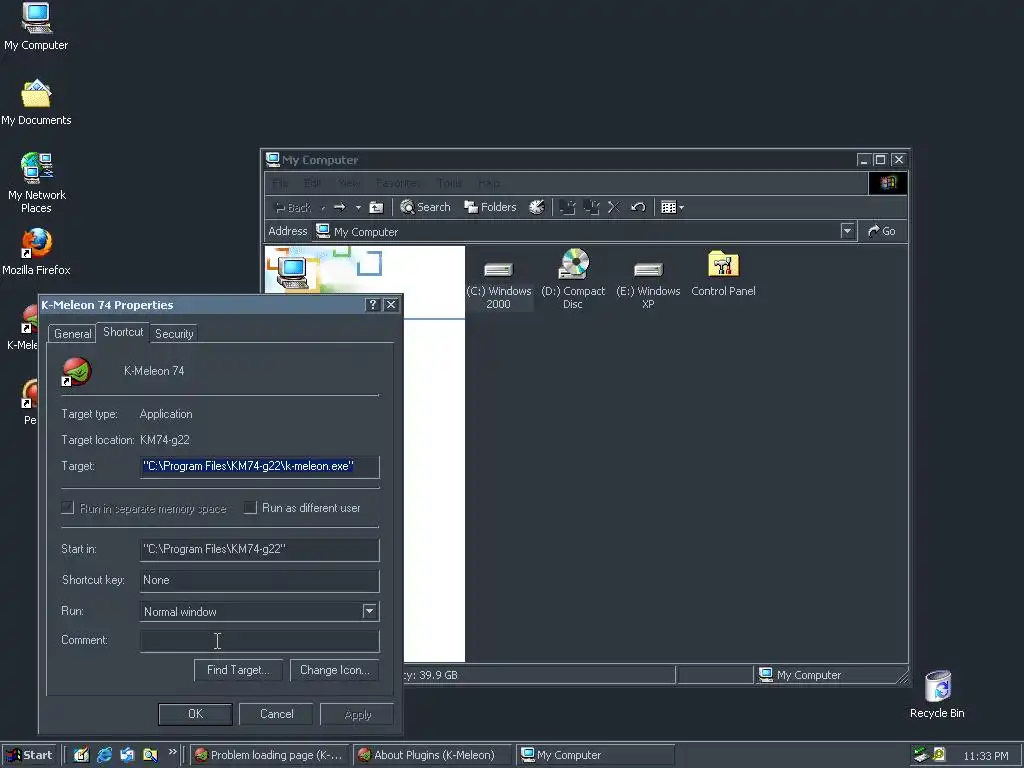Screen dimensions: 1024x768
Task: Click the Start in field
Action: click(259, 549)
